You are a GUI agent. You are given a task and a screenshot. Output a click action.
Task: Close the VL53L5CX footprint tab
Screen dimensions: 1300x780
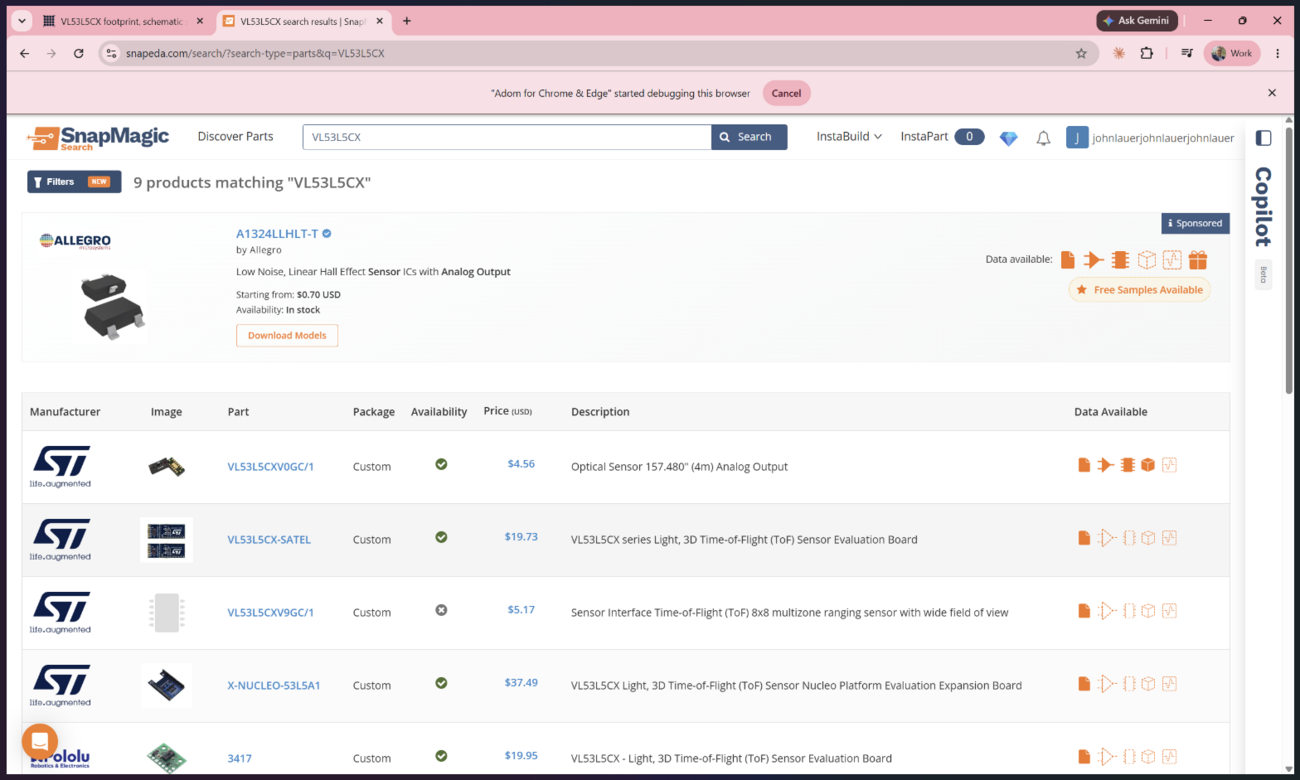pos(199,21)
